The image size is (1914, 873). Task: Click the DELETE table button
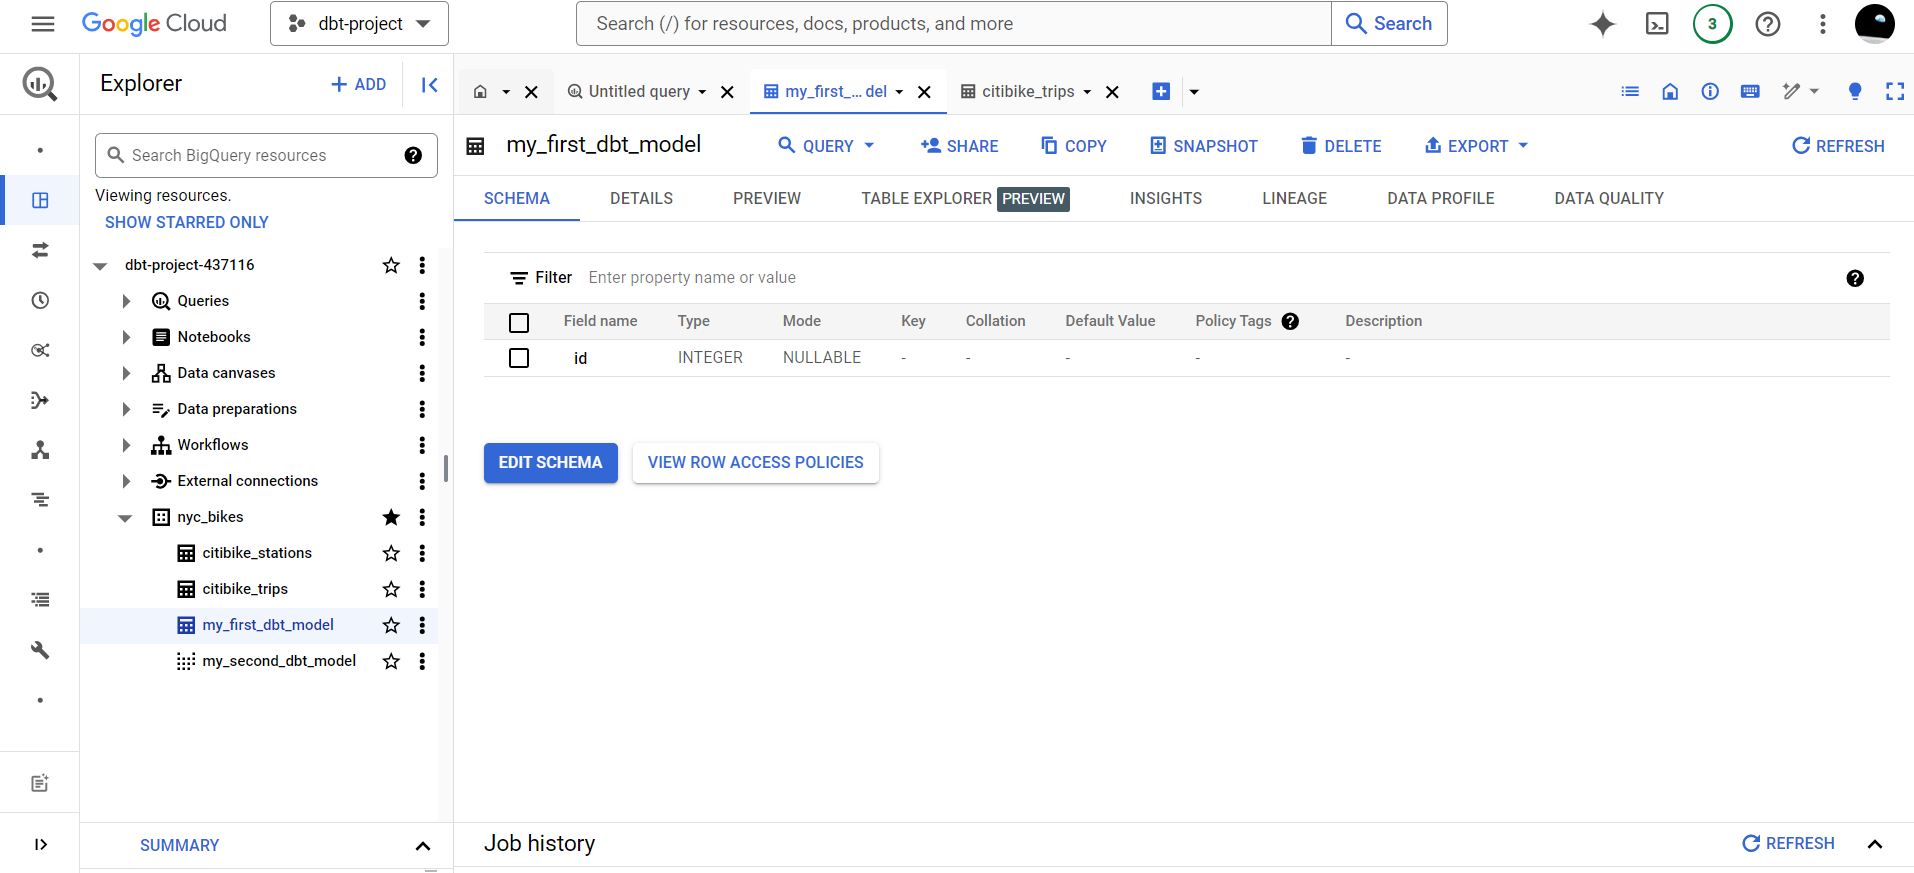[1341, 146]
